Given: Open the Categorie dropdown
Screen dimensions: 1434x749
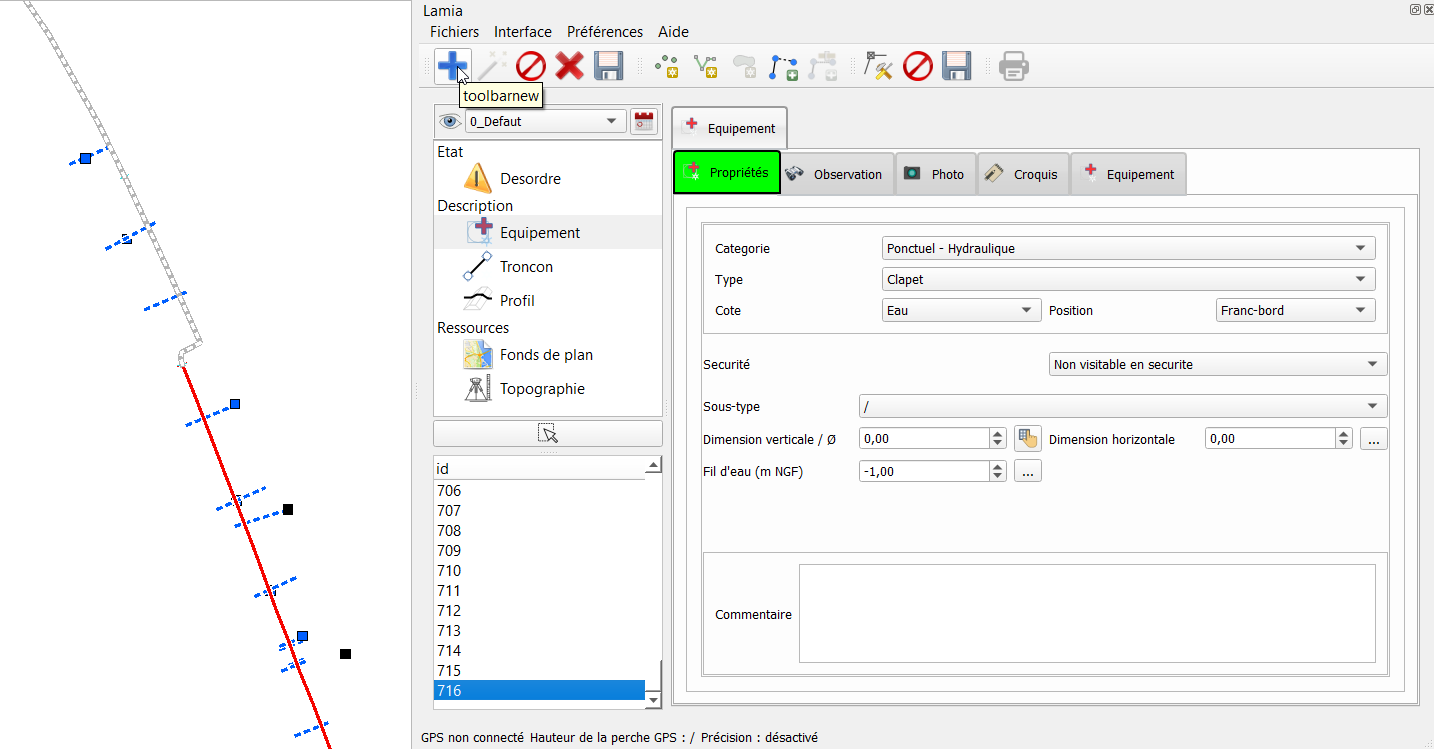Looking at the screenshot, I should pos(1129,248).
